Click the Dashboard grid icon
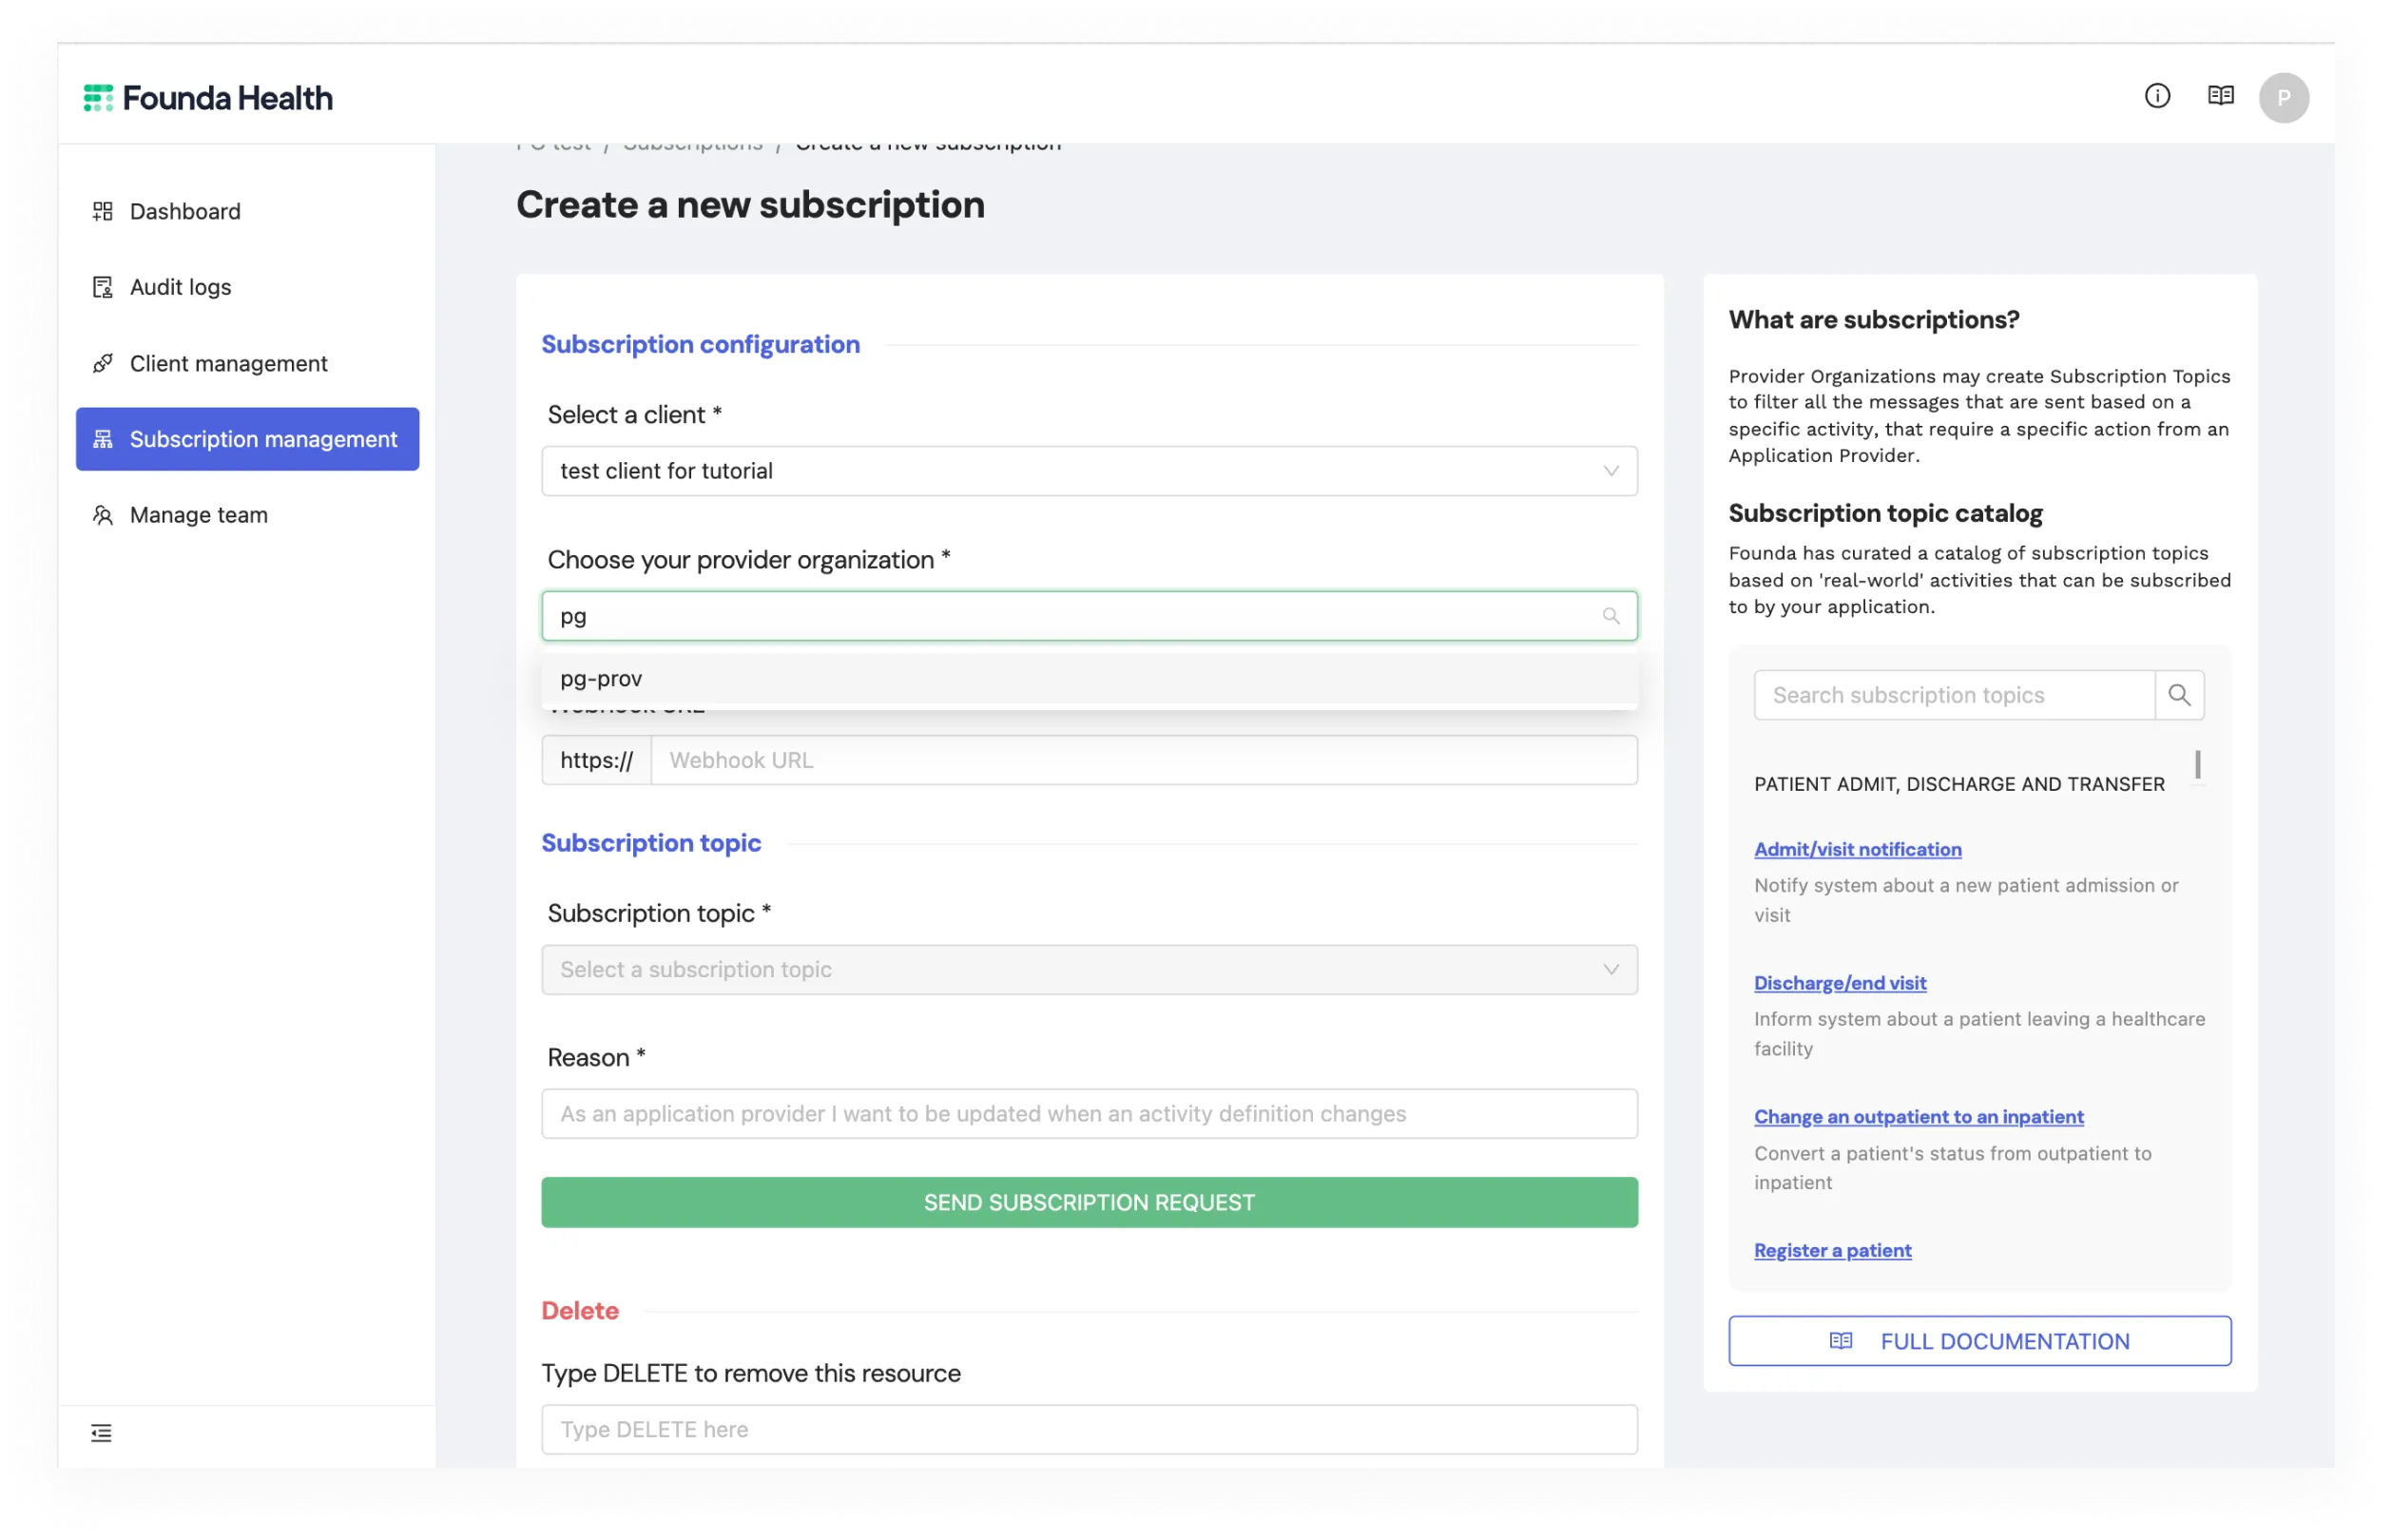This screenshot has height=1540, width=2392. [102, 211]
